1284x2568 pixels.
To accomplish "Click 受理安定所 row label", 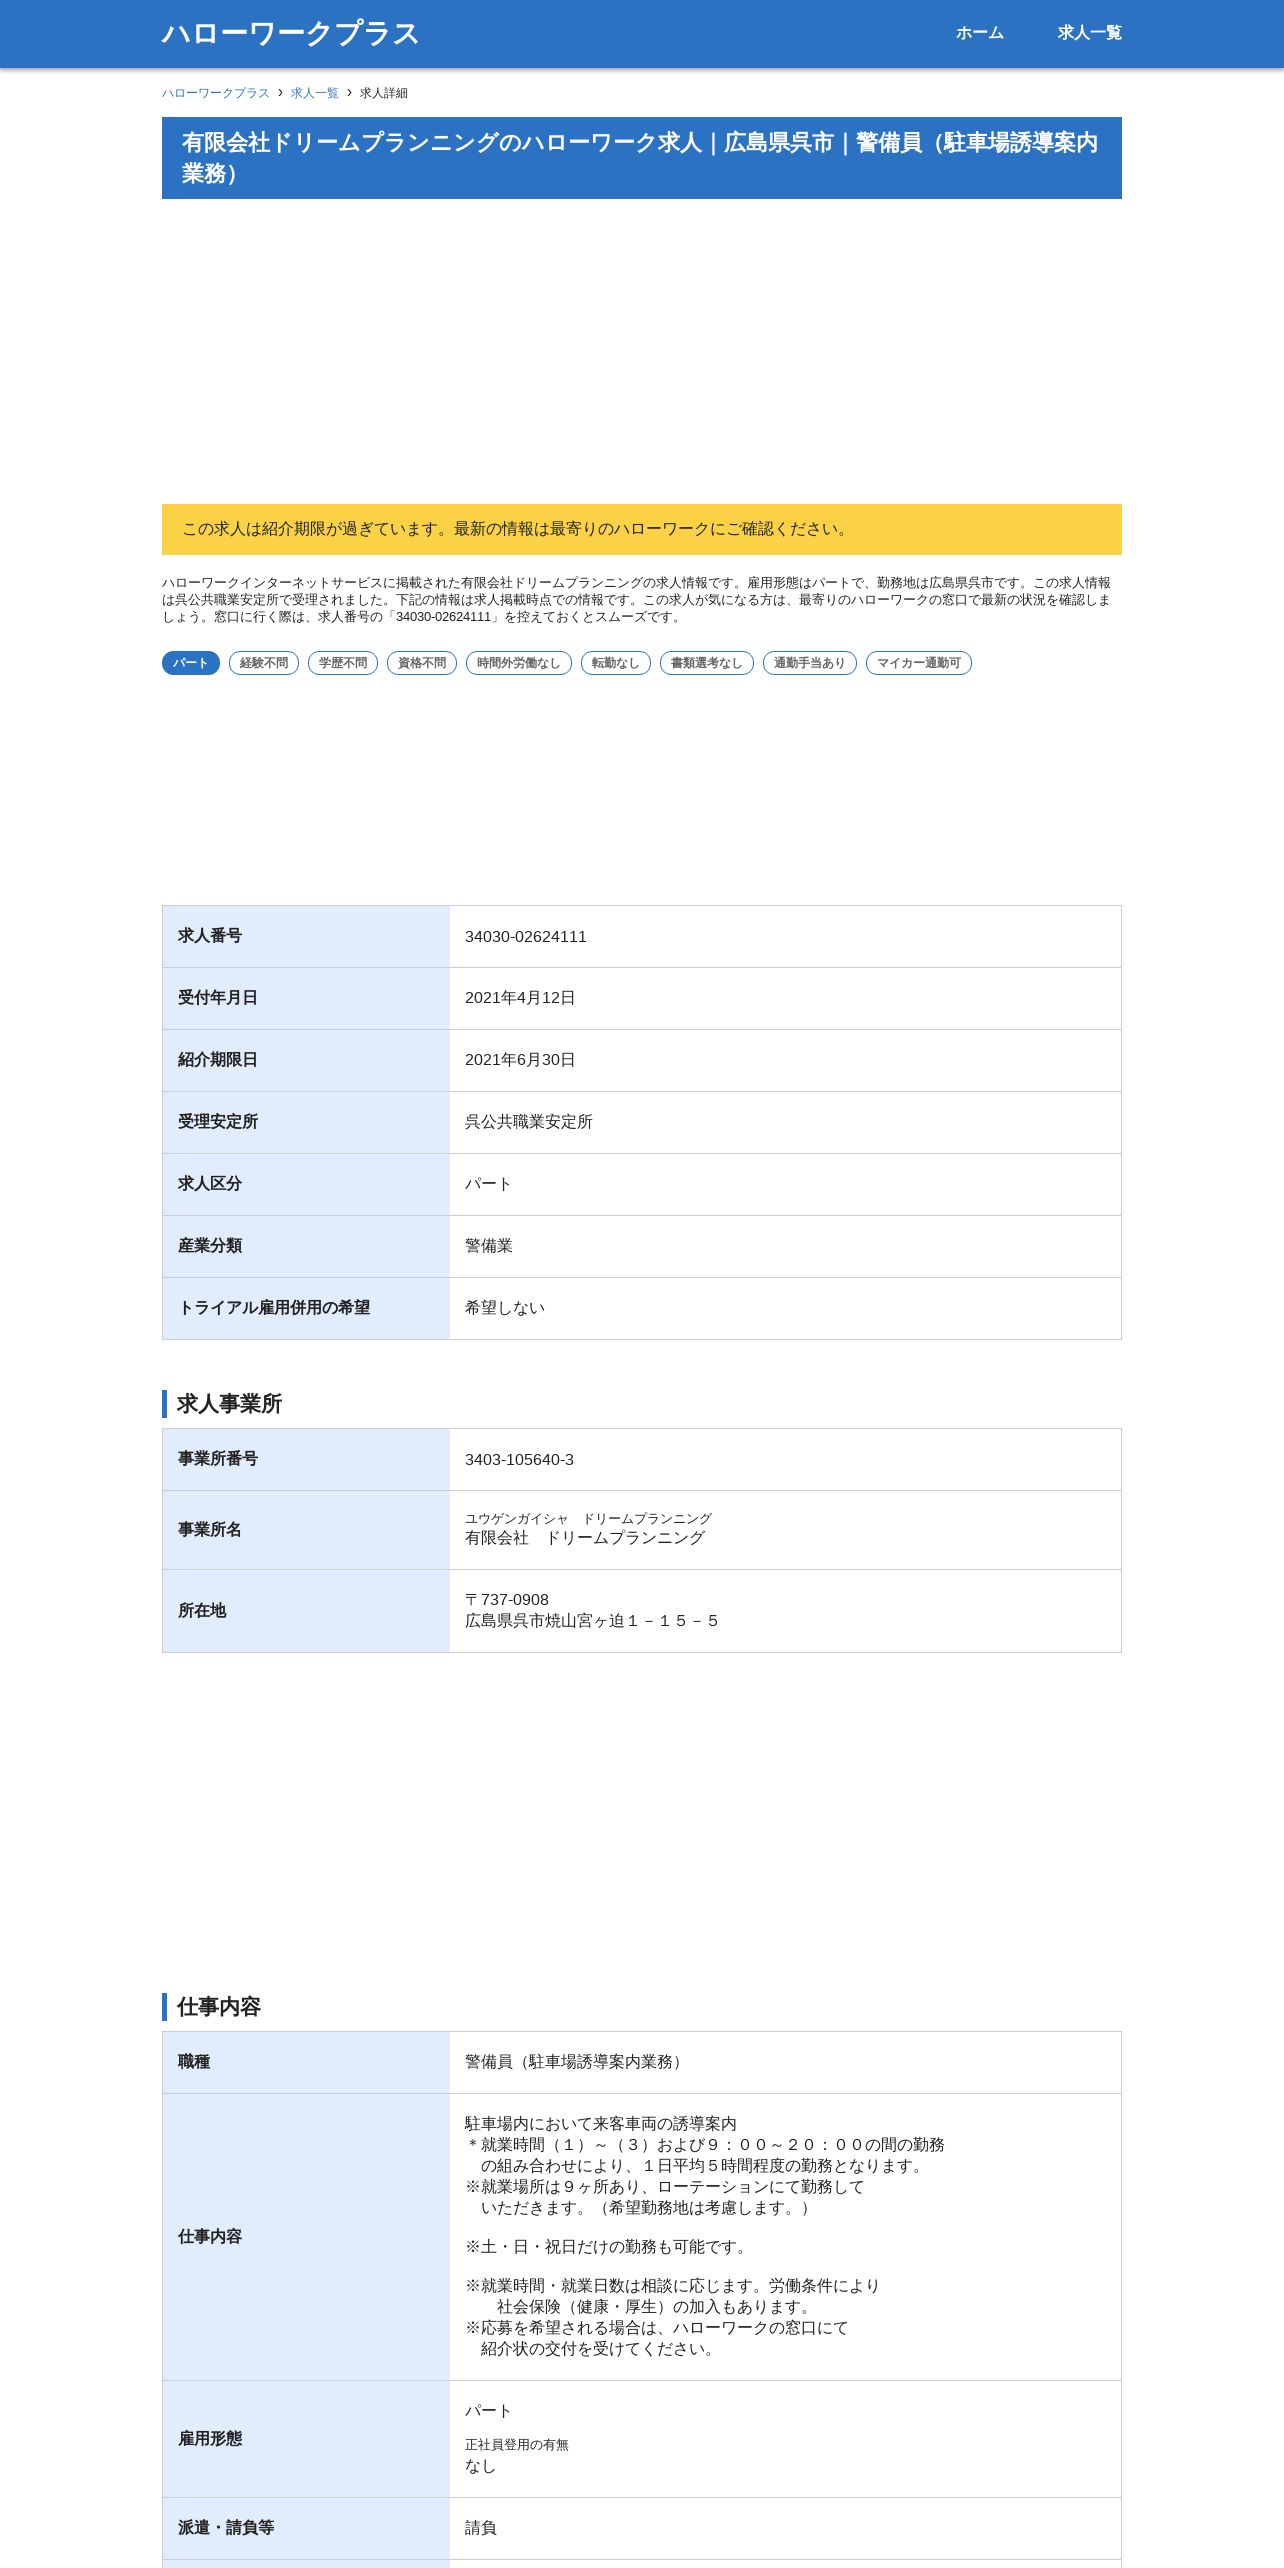I will pyautogui.click(x=218, y=1122).
